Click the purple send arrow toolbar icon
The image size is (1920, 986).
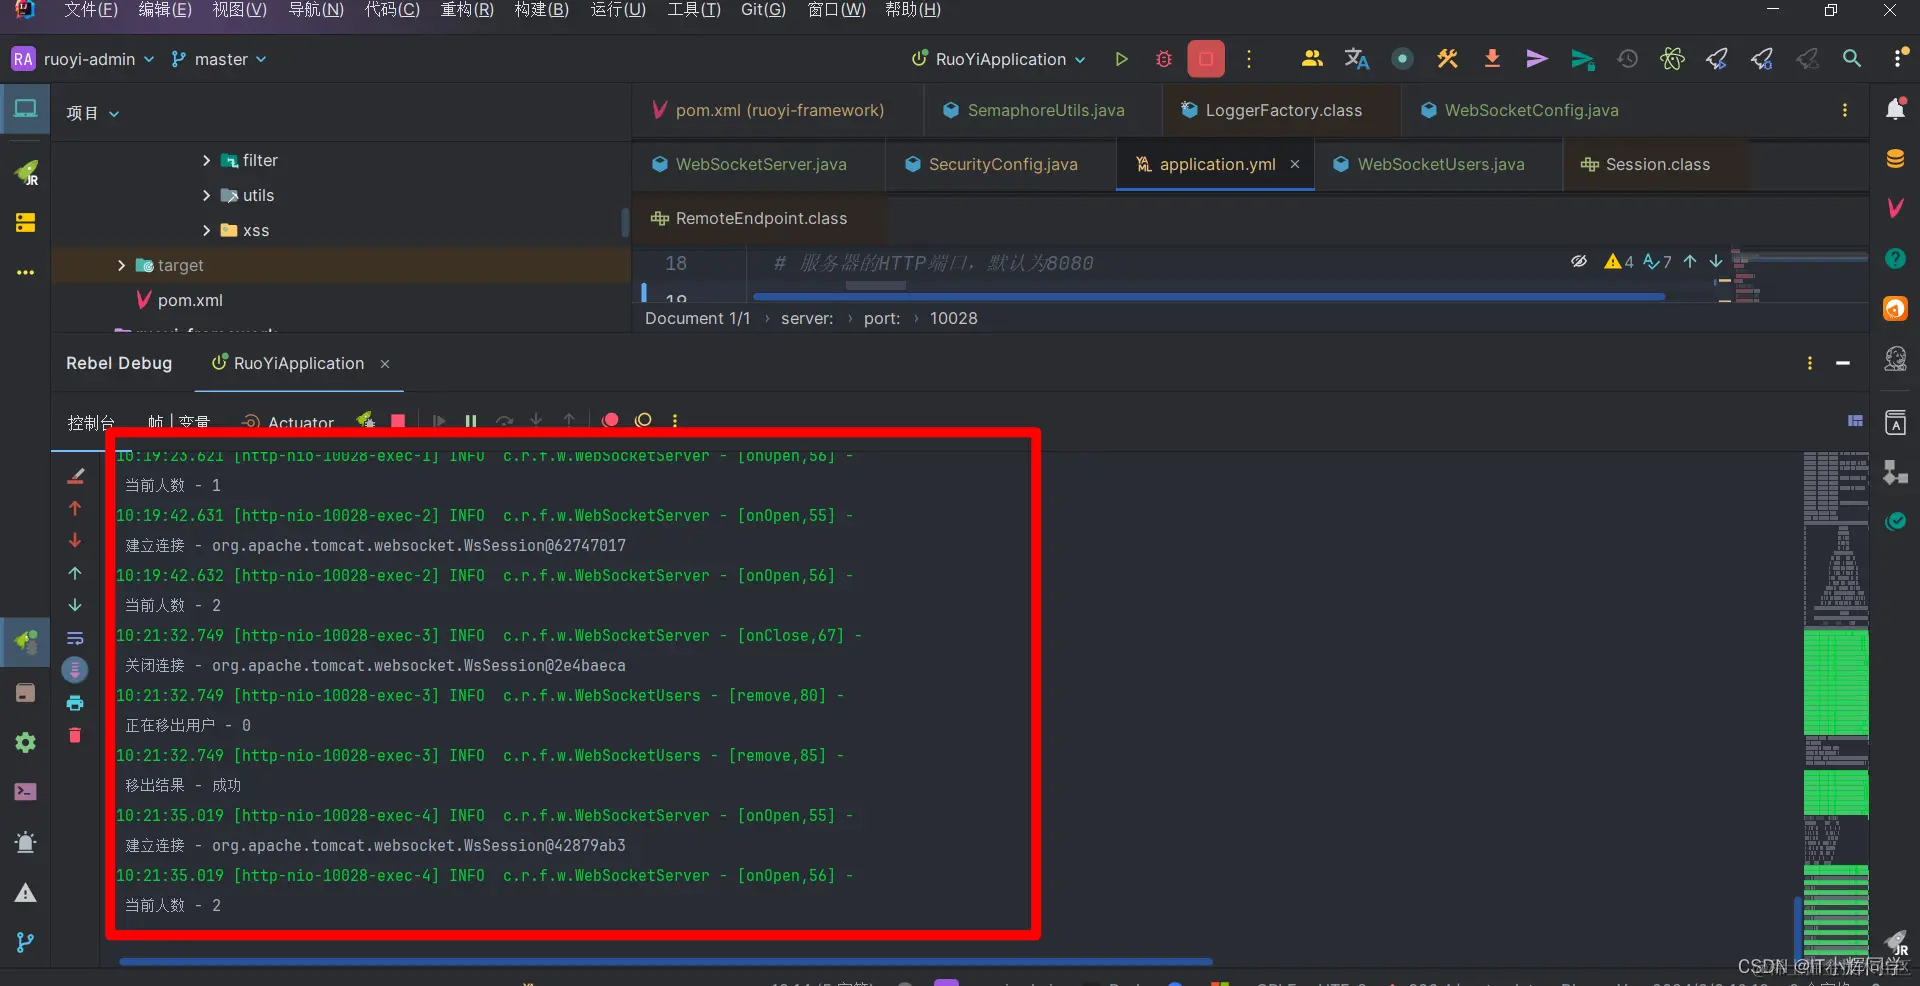tap(1537, 59)
